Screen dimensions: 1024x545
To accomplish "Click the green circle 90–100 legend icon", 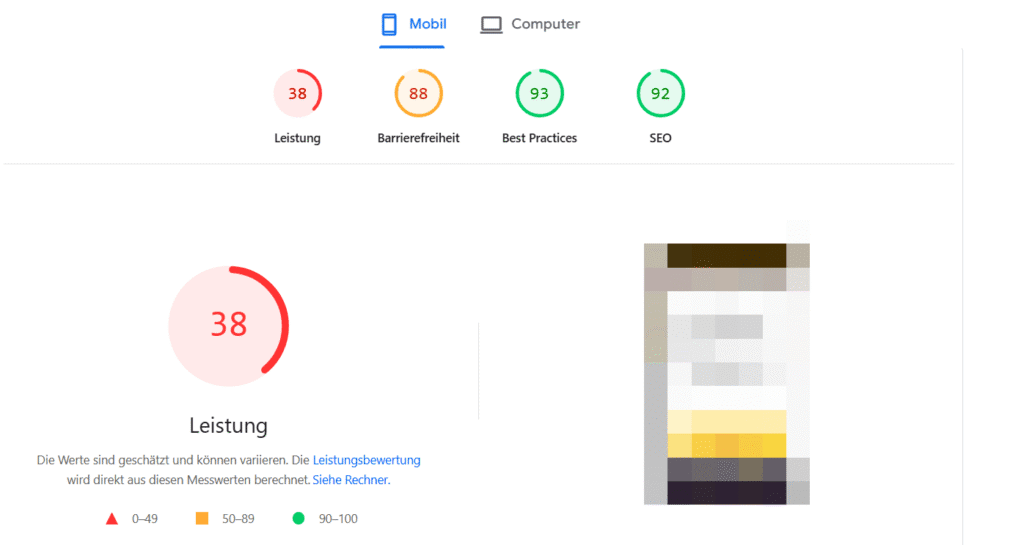I will click(x=298, y=518).
